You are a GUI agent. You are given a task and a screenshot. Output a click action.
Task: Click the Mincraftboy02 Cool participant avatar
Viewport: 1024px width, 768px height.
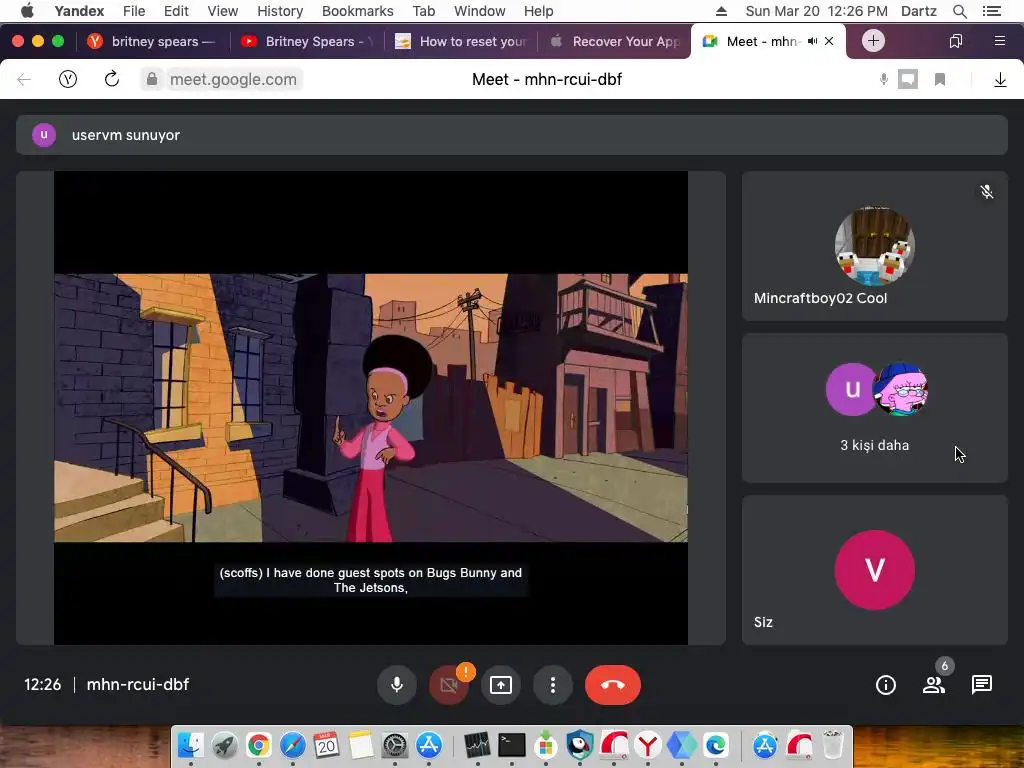pyautogui.click(x=874, y=246)
